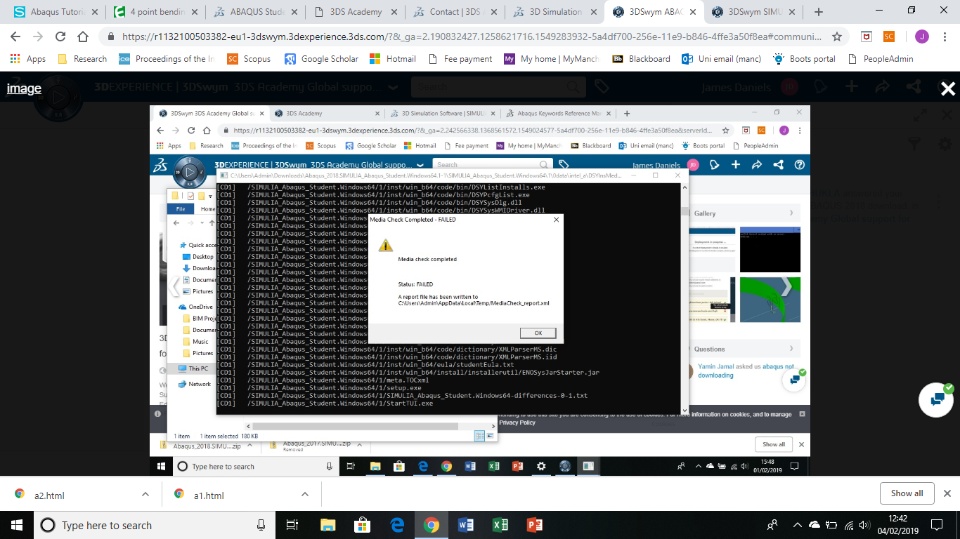Click the 'image' title label of the overlay
This screenshot has width=960, height=539.
tap(24, 88)
